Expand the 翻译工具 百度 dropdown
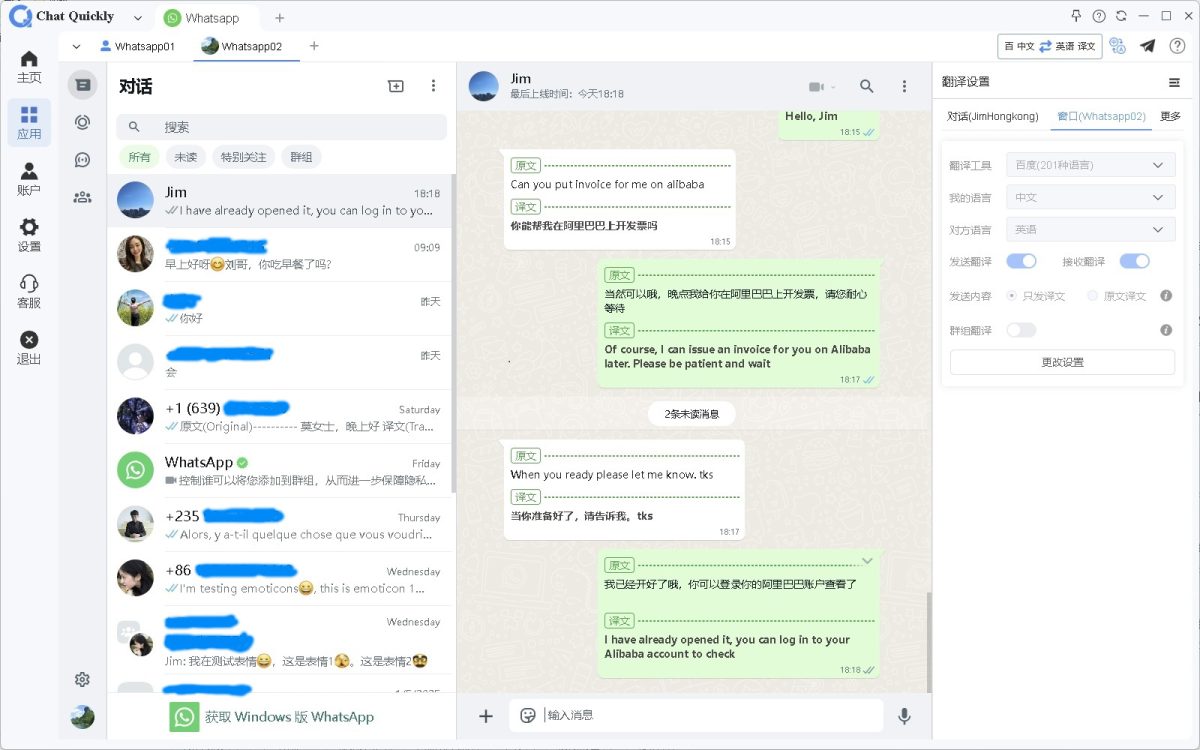The image size is (1200, 750). coord(1091,165)
